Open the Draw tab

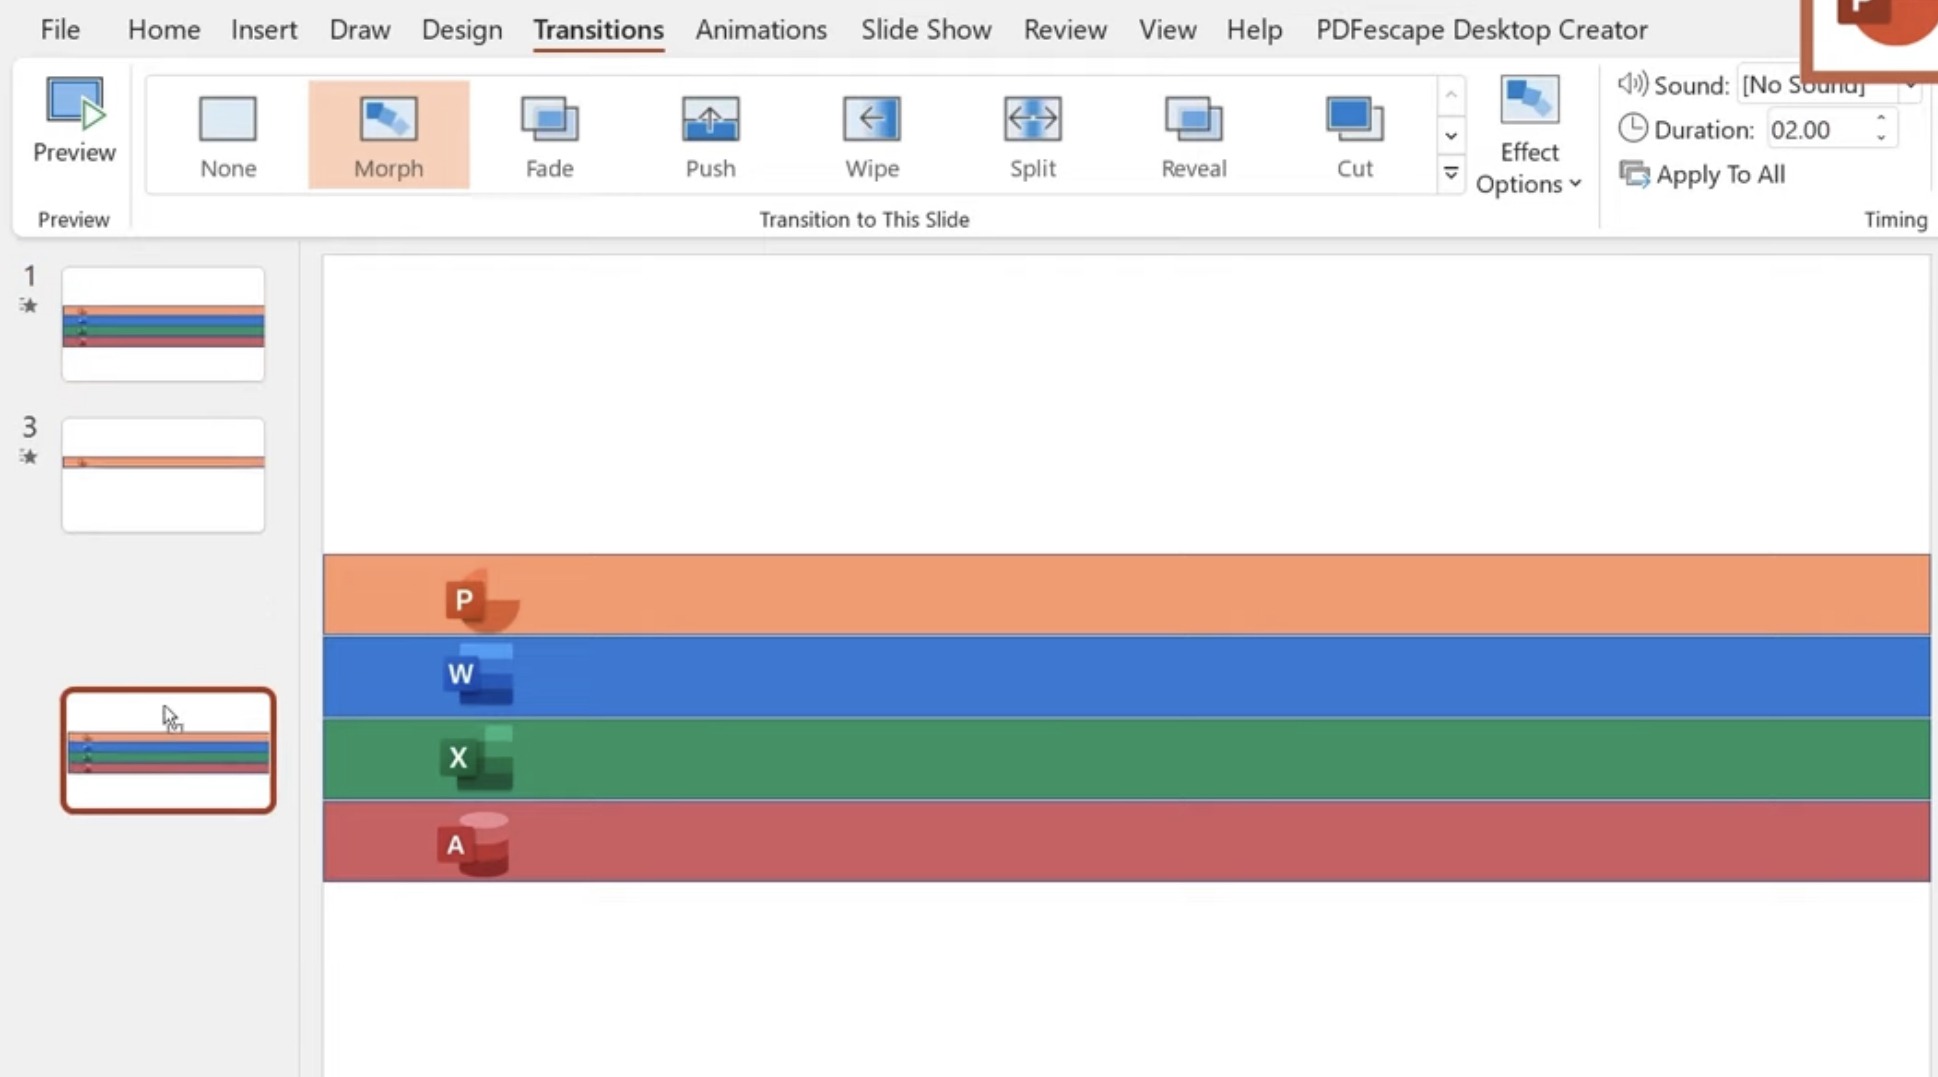point(360,30)
